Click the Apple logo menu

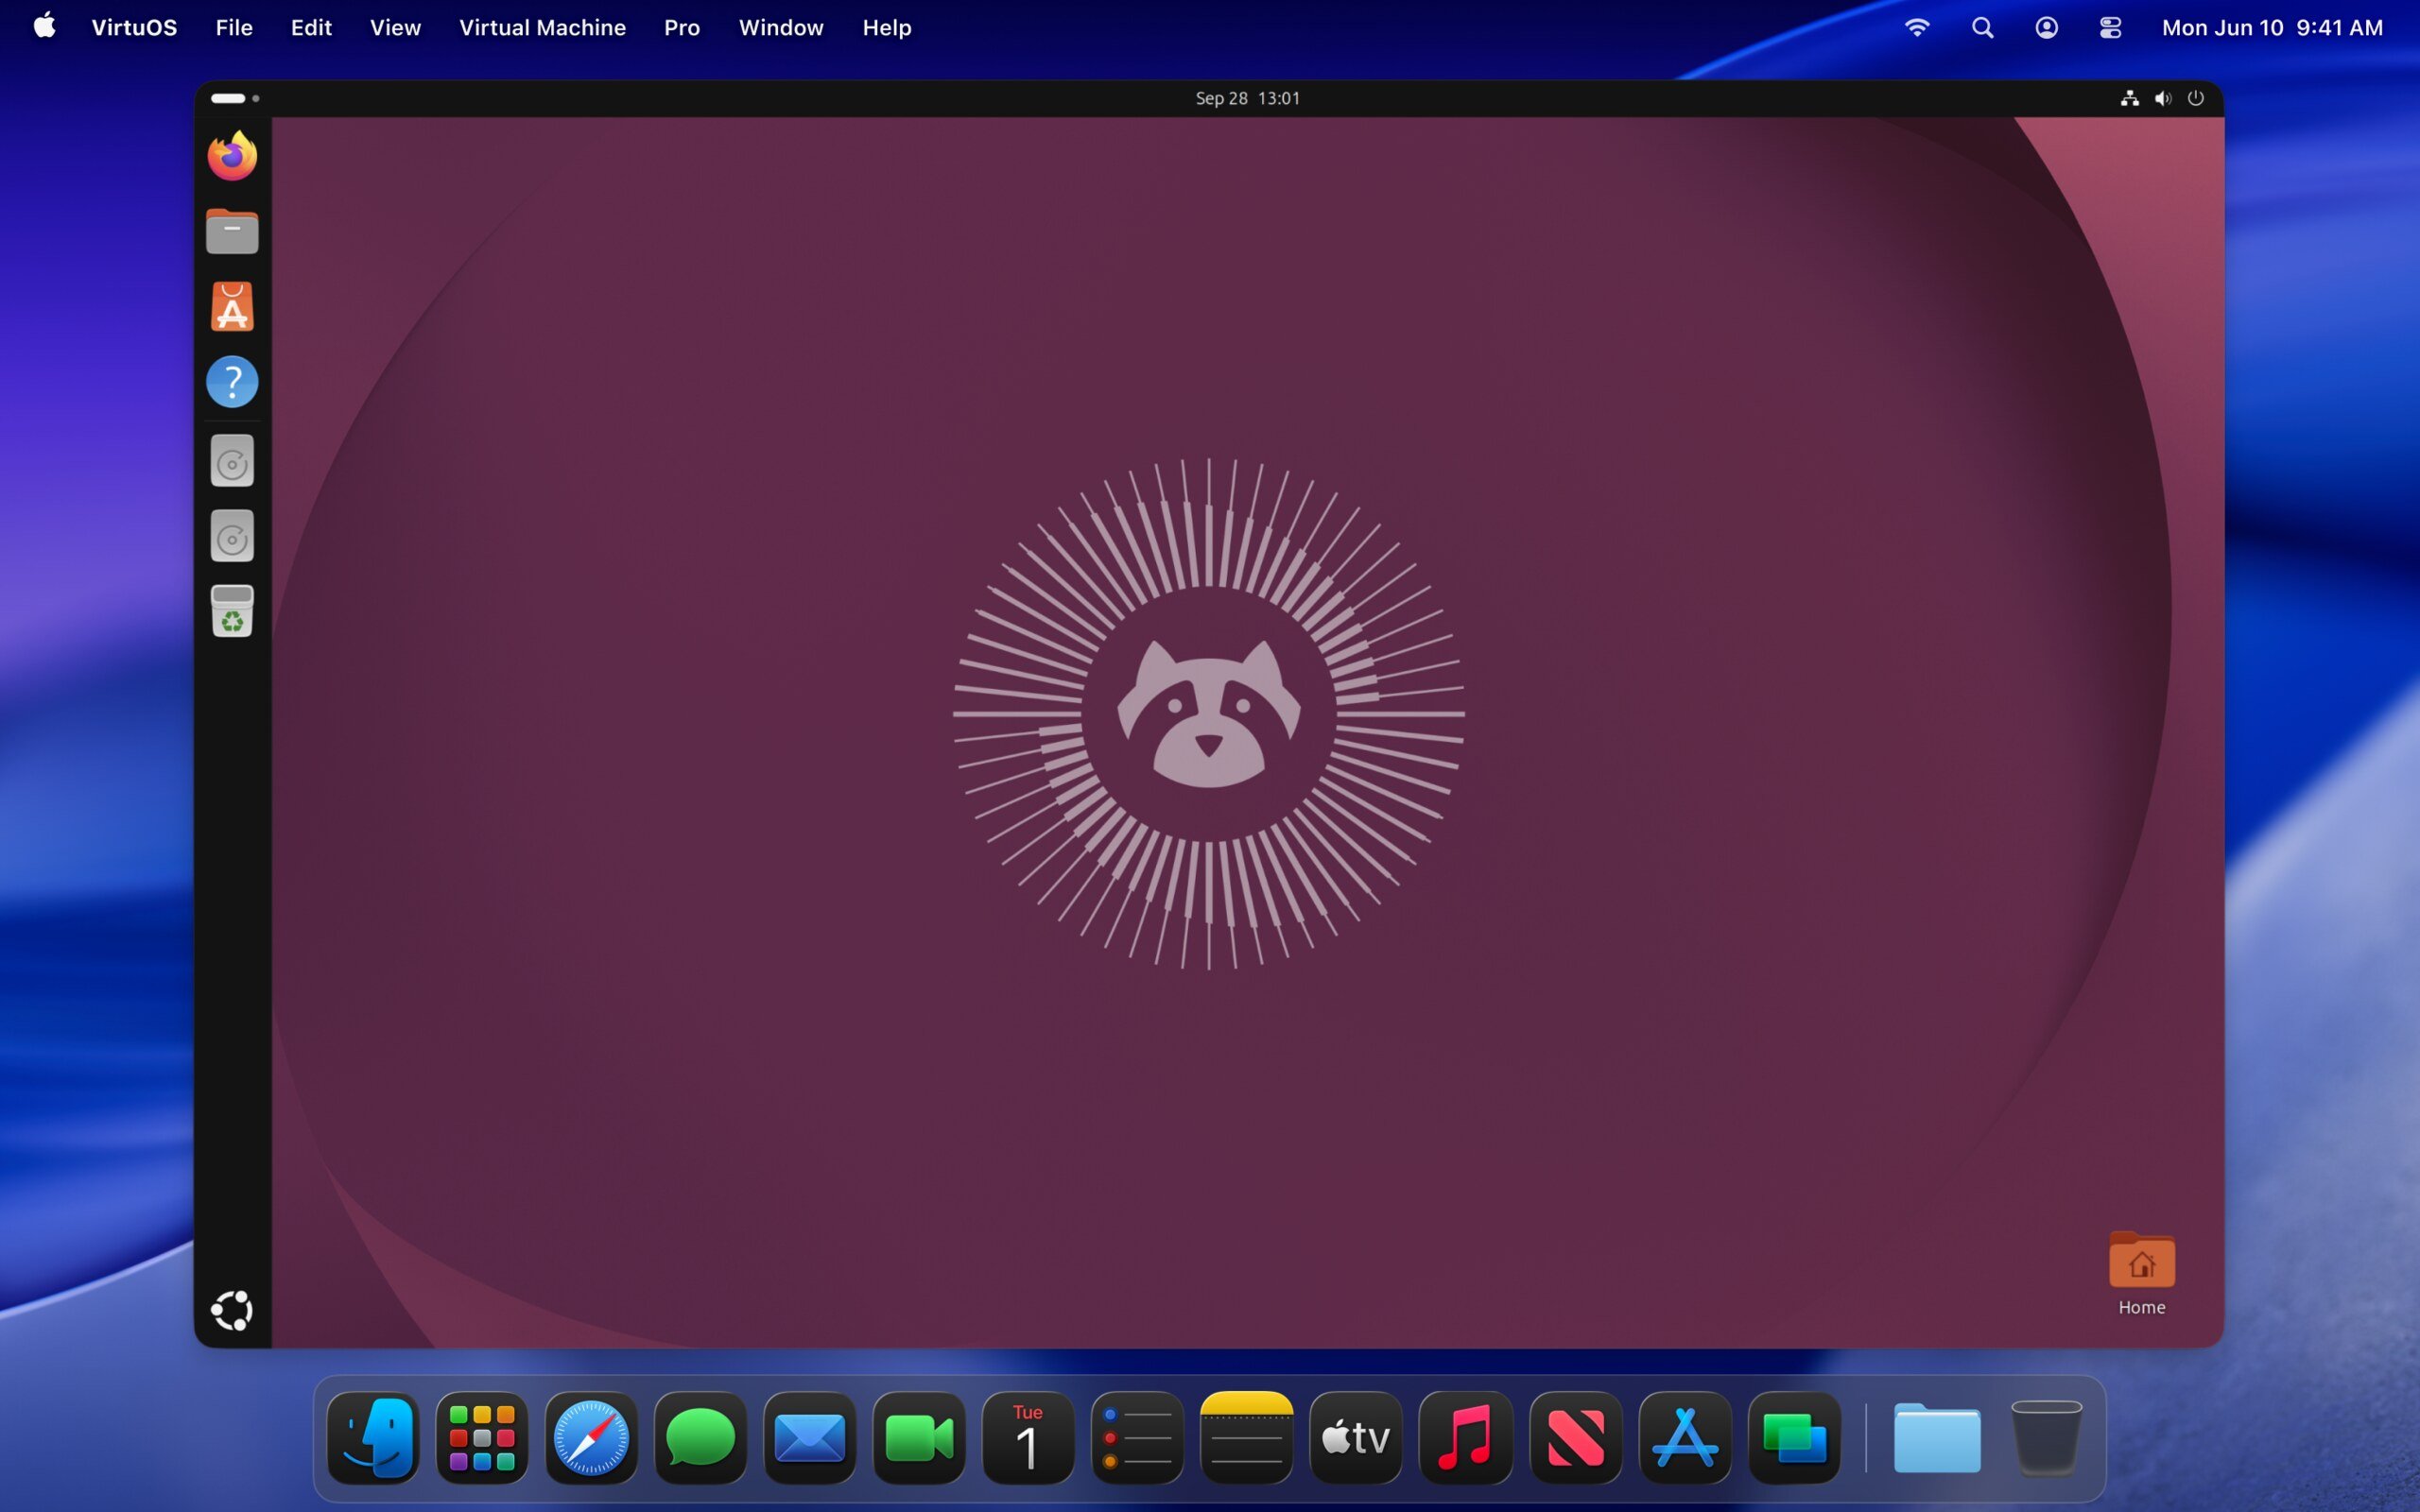[45, 26]
